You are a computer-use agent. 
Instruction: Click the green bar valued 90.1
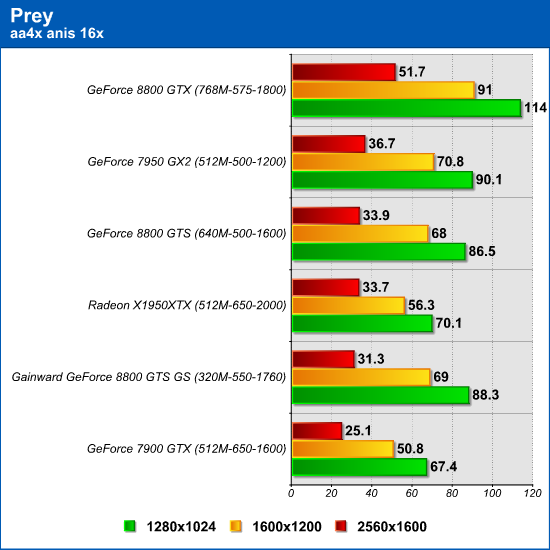pos(382,180)
